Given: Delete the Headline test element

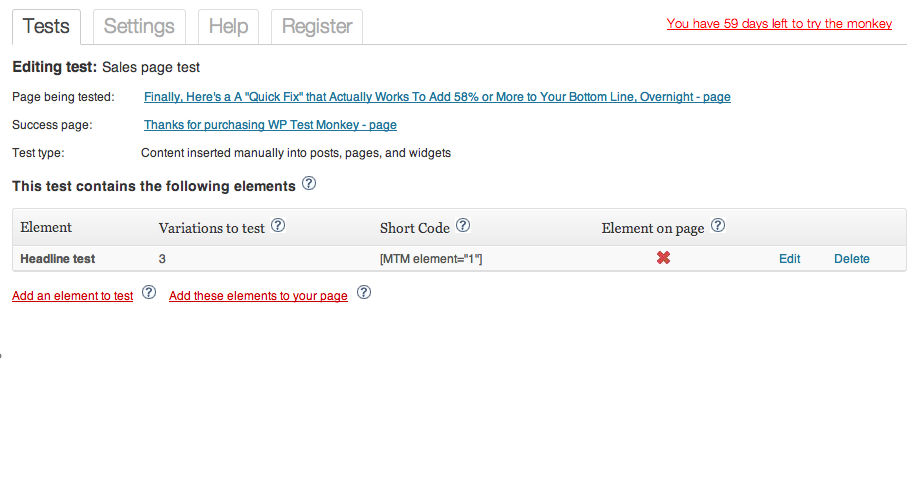Looking at the screenshot, I should coord(852,259).
